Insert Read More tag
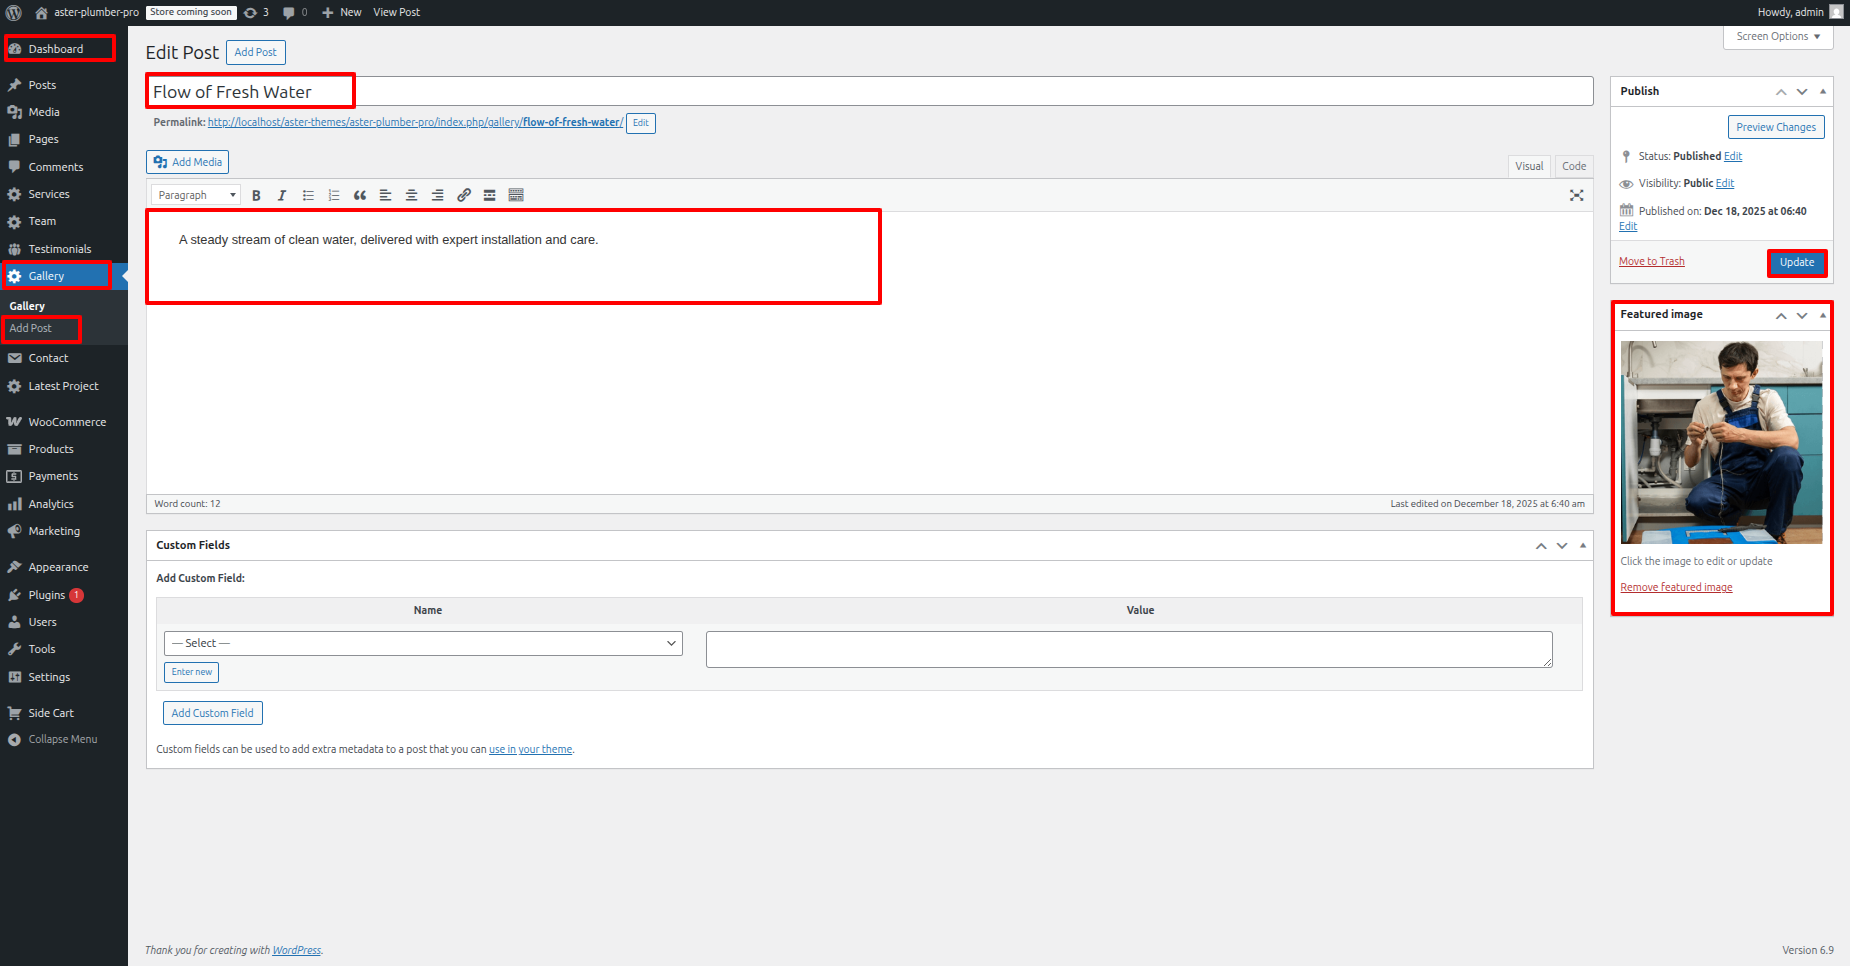This screenshot has height=966, width=1850. [490, 196]
